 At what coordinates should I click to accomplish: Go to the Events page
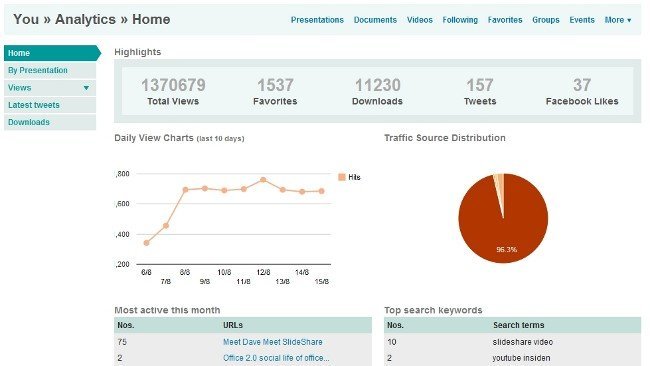[x=582, y=20]
